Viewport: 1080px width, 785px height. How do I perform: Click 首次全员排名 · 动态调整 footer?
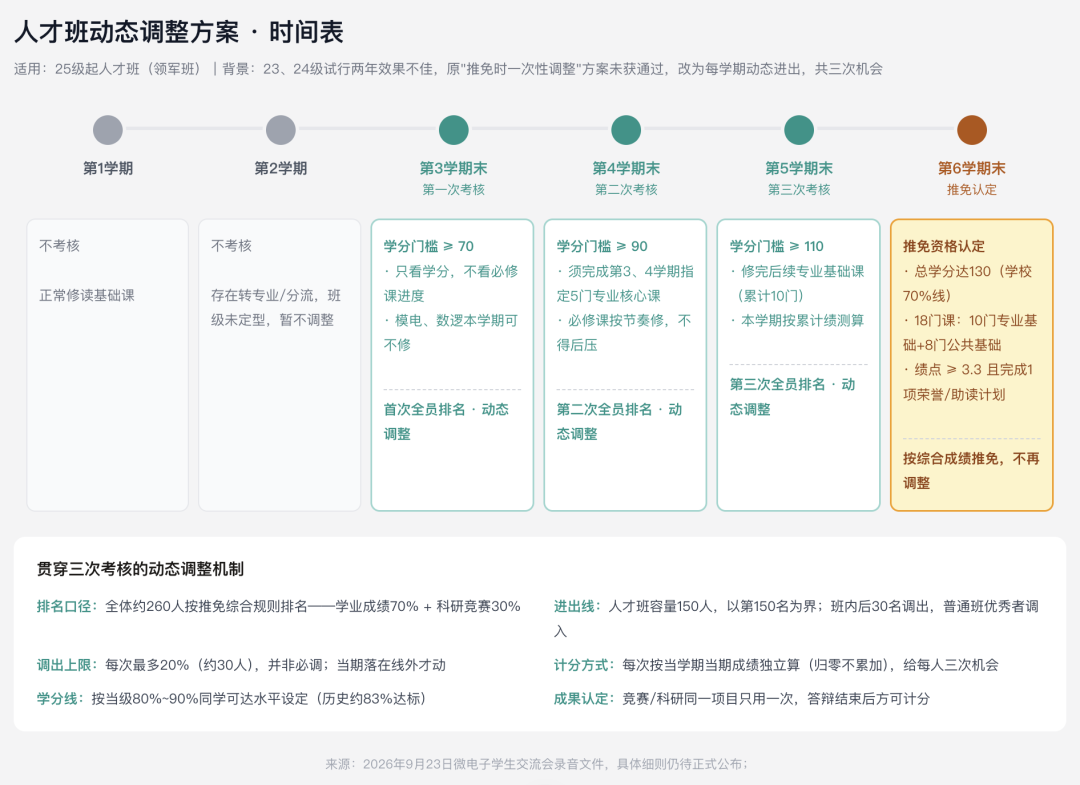point(446,421)
